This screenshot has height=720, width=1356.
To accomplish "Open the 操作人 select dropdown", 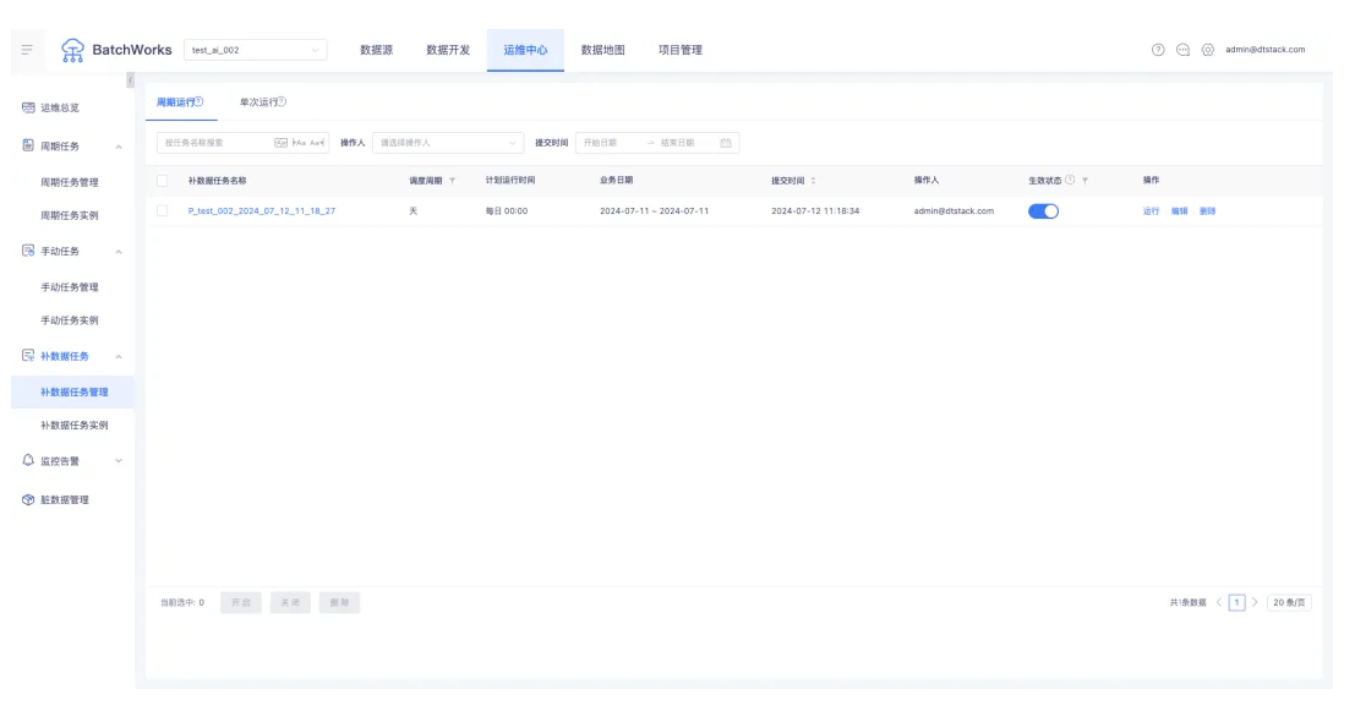I will pyautogui.click(x=448, y=143).
